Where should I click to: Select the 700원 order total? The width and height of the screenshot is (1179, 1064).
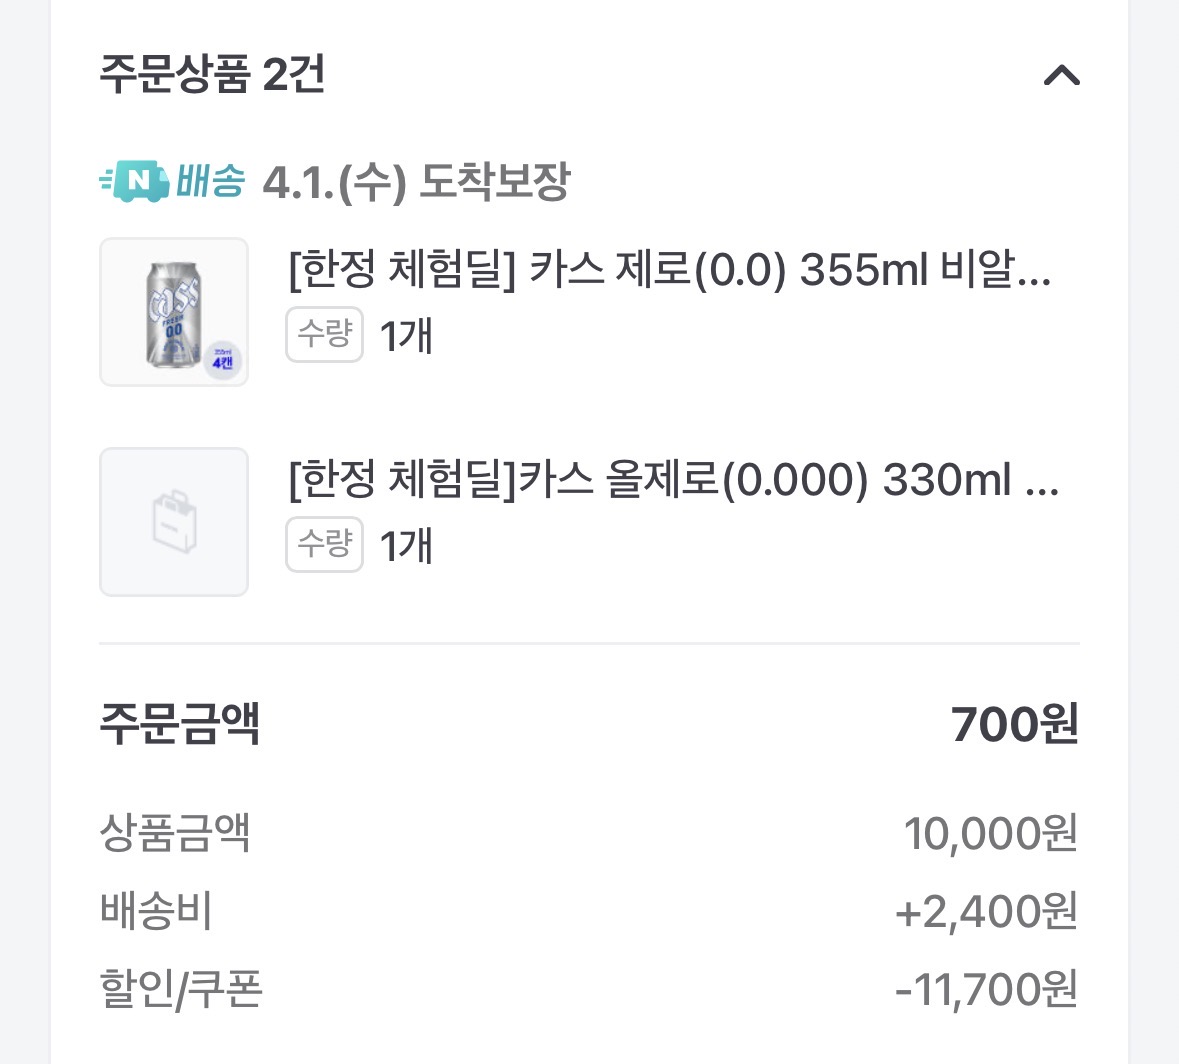[x=1014, y=724]
